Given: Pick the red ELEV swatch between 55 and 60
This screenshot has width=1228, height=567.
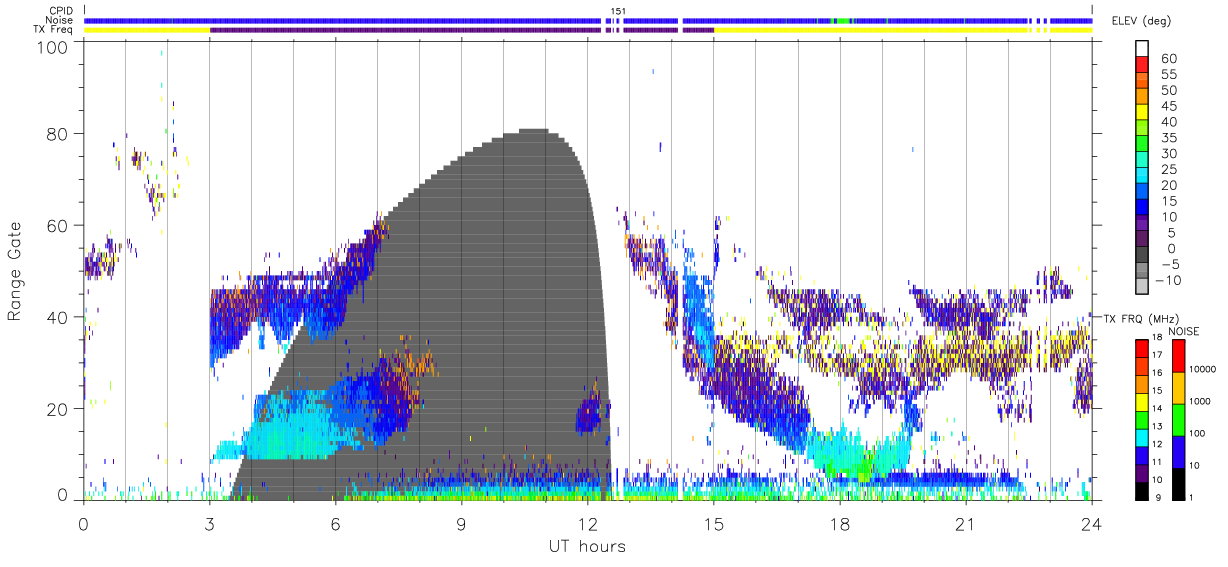Looking at the screenshot, I should [1143, 64].
